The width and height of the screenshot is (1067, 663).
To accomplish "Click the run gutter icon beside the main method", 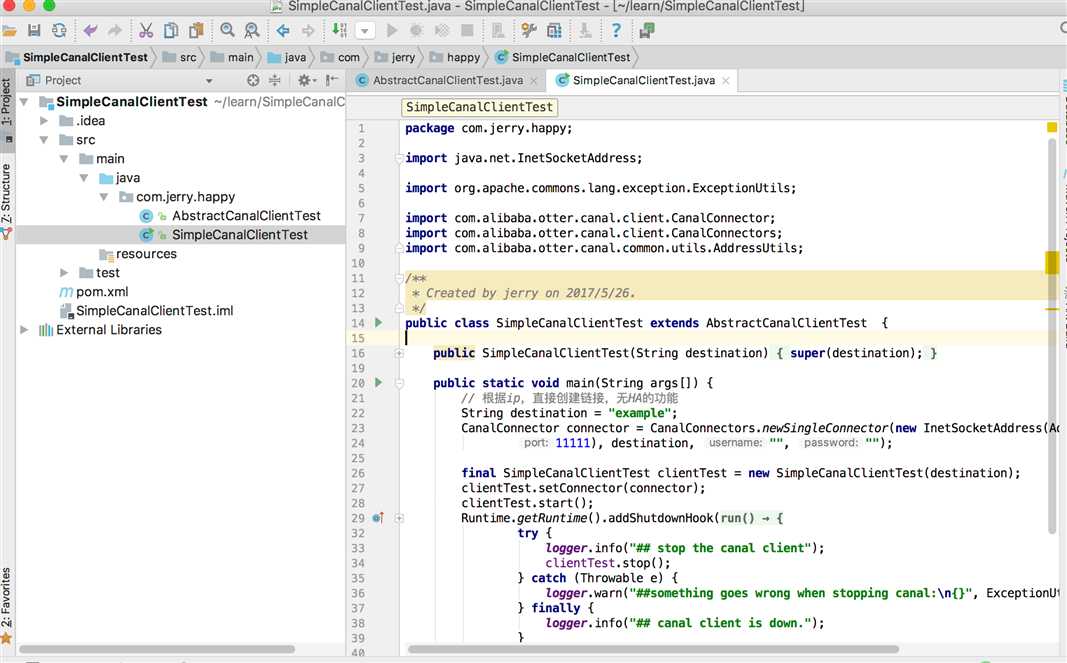I will tap(378, 383).
